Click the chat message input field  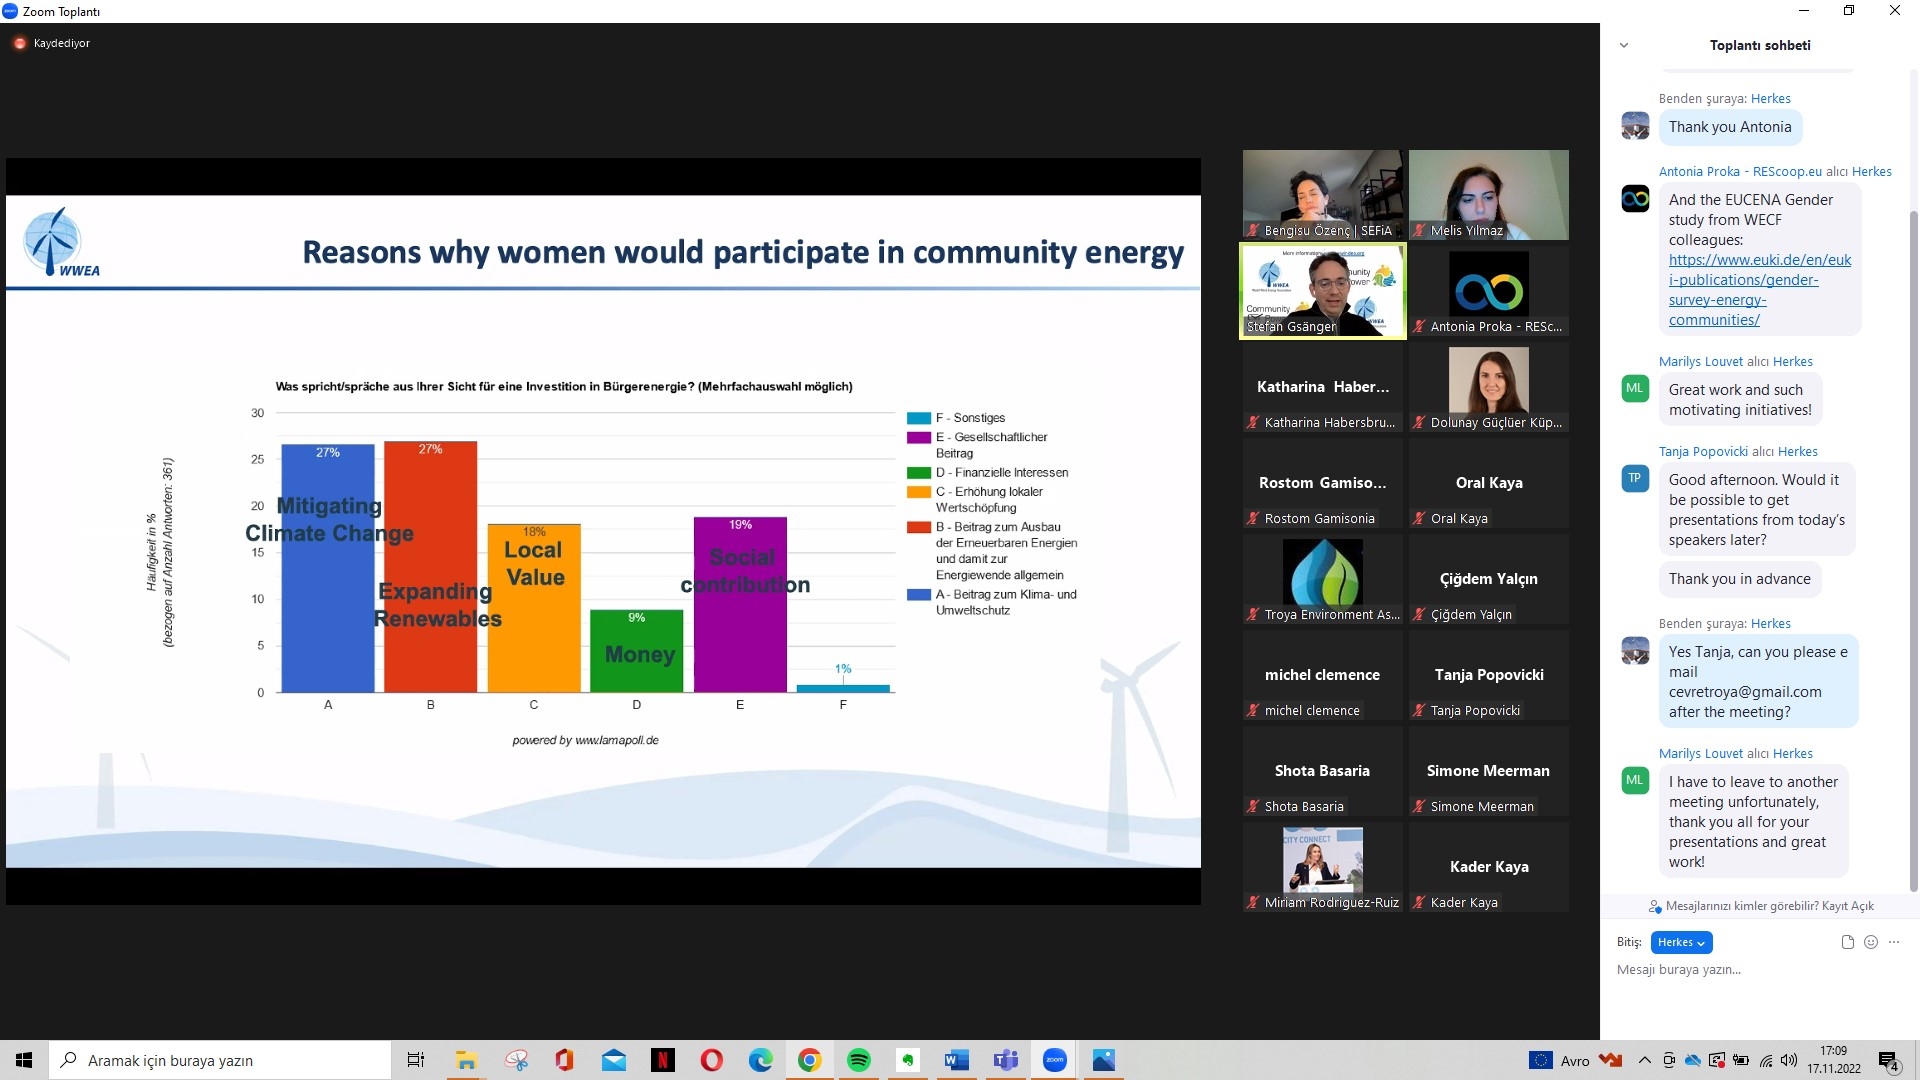(1760, 969)
